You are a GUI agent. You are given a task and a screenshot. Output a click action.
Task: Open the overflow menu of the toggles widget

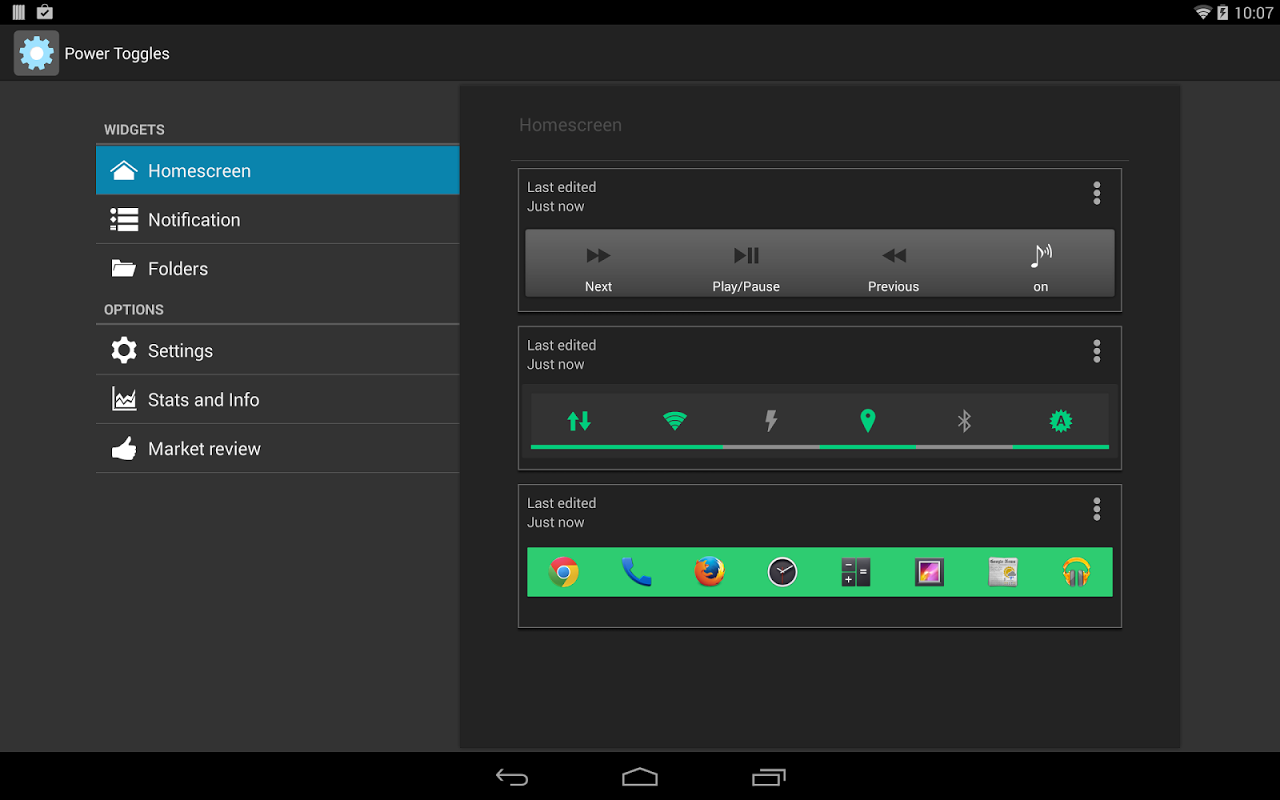1096,351
